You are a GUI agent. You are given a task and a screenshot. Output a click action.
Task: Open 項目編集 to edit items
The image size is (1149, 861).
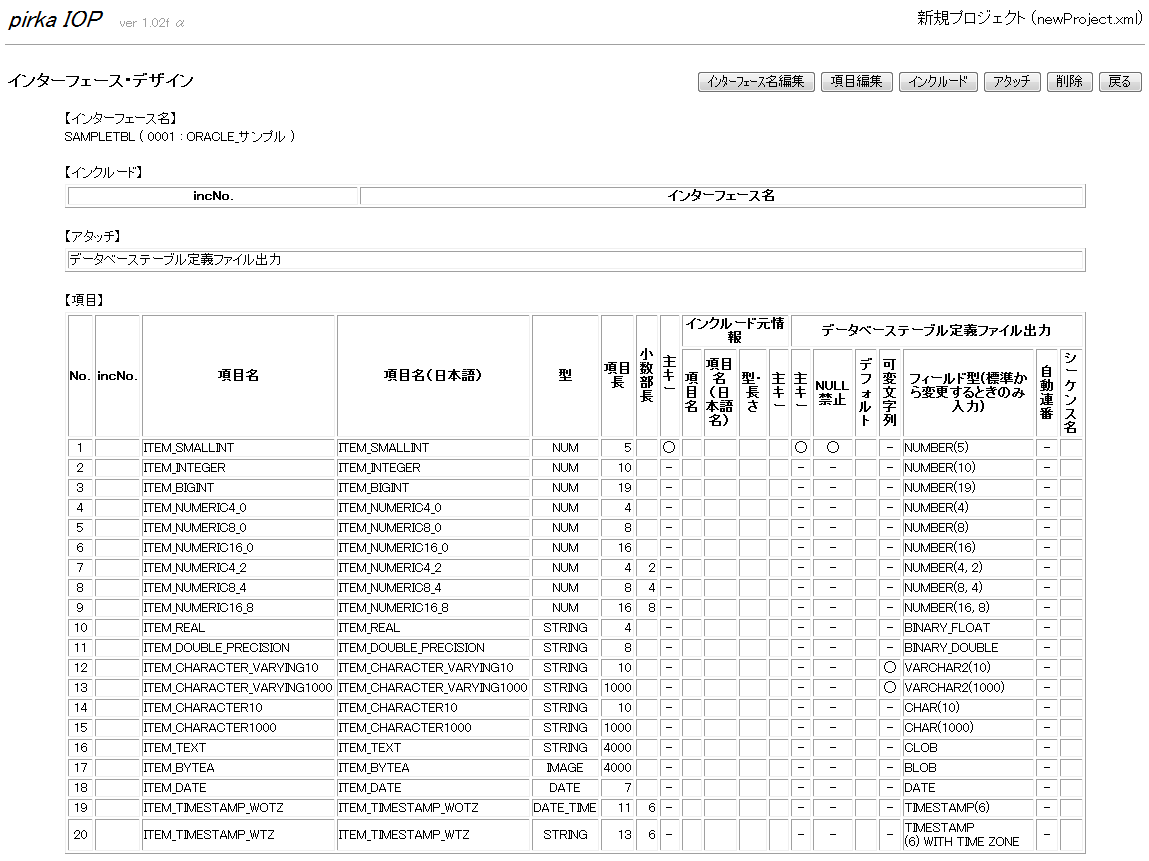[856, 82]
